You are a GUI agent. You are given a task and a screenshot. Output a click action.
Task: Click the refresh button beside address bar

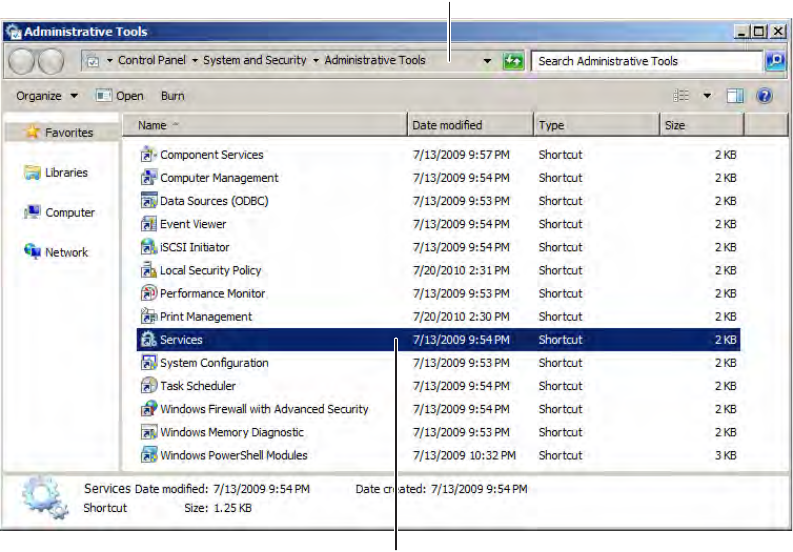pos(513,61)
